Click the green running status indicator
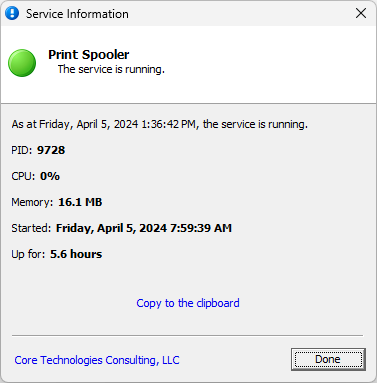The image size is (377, 383). click(x=22, y=63)
